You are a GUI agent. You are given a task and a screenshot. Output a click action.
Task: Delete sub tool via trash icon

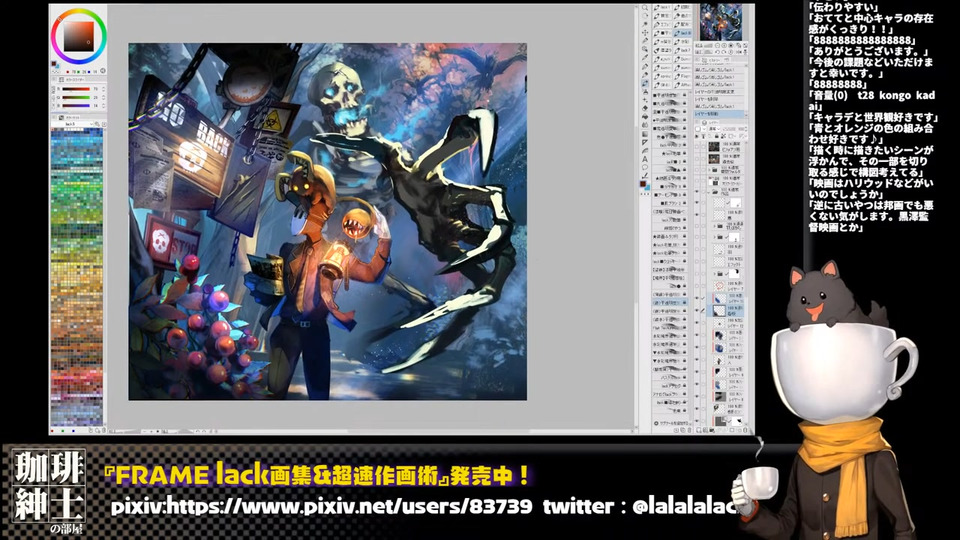point(689,430)
